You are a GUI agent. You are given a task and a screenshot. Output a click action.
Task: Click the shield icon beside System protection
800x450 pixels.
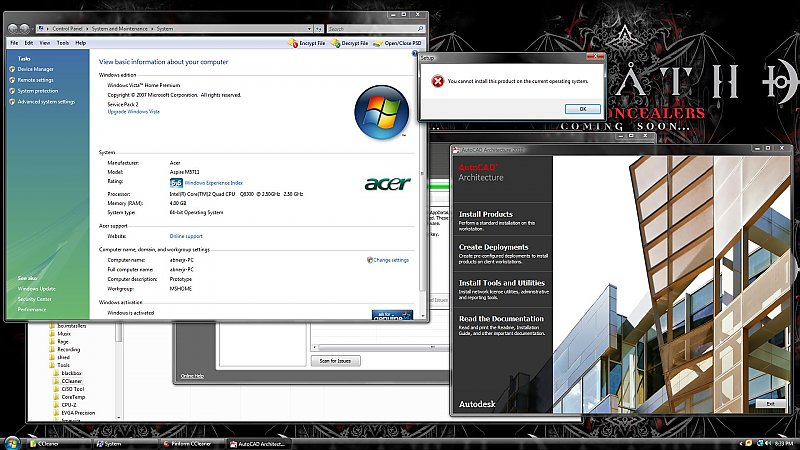[x=12, y=91]
